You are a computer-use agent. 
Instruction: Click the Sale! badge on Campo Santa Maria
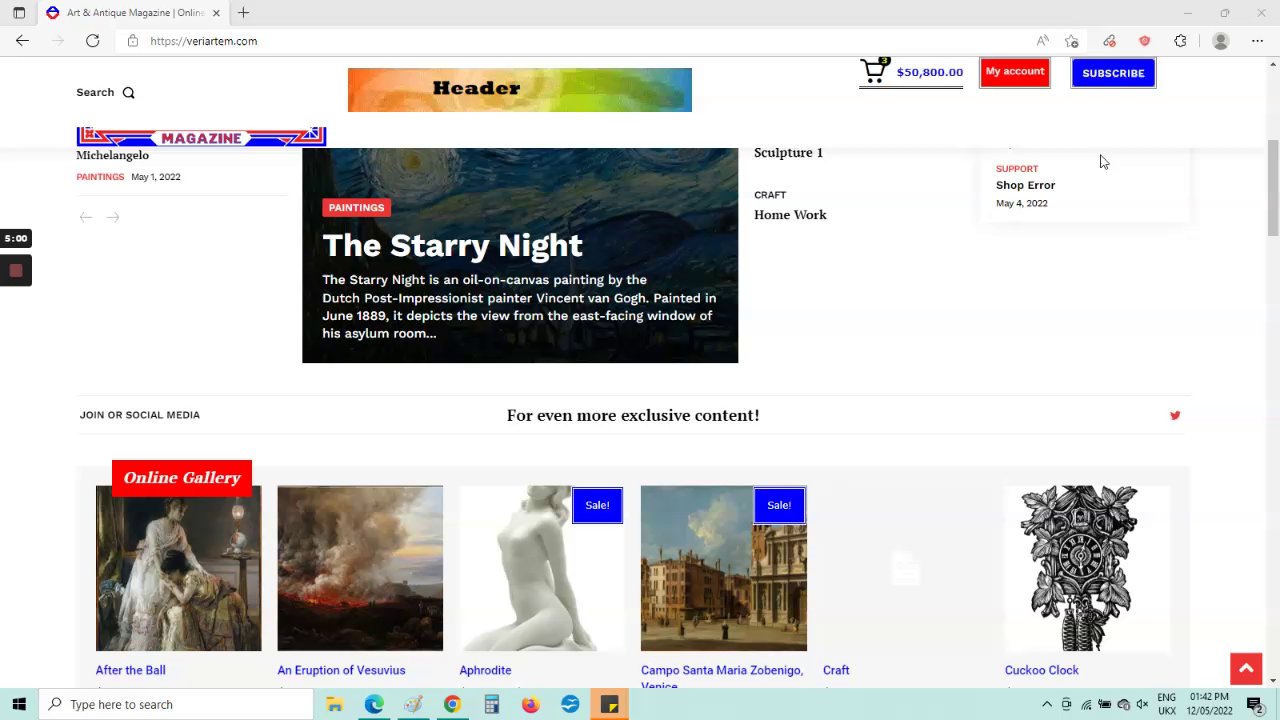(x=779, y=505)
